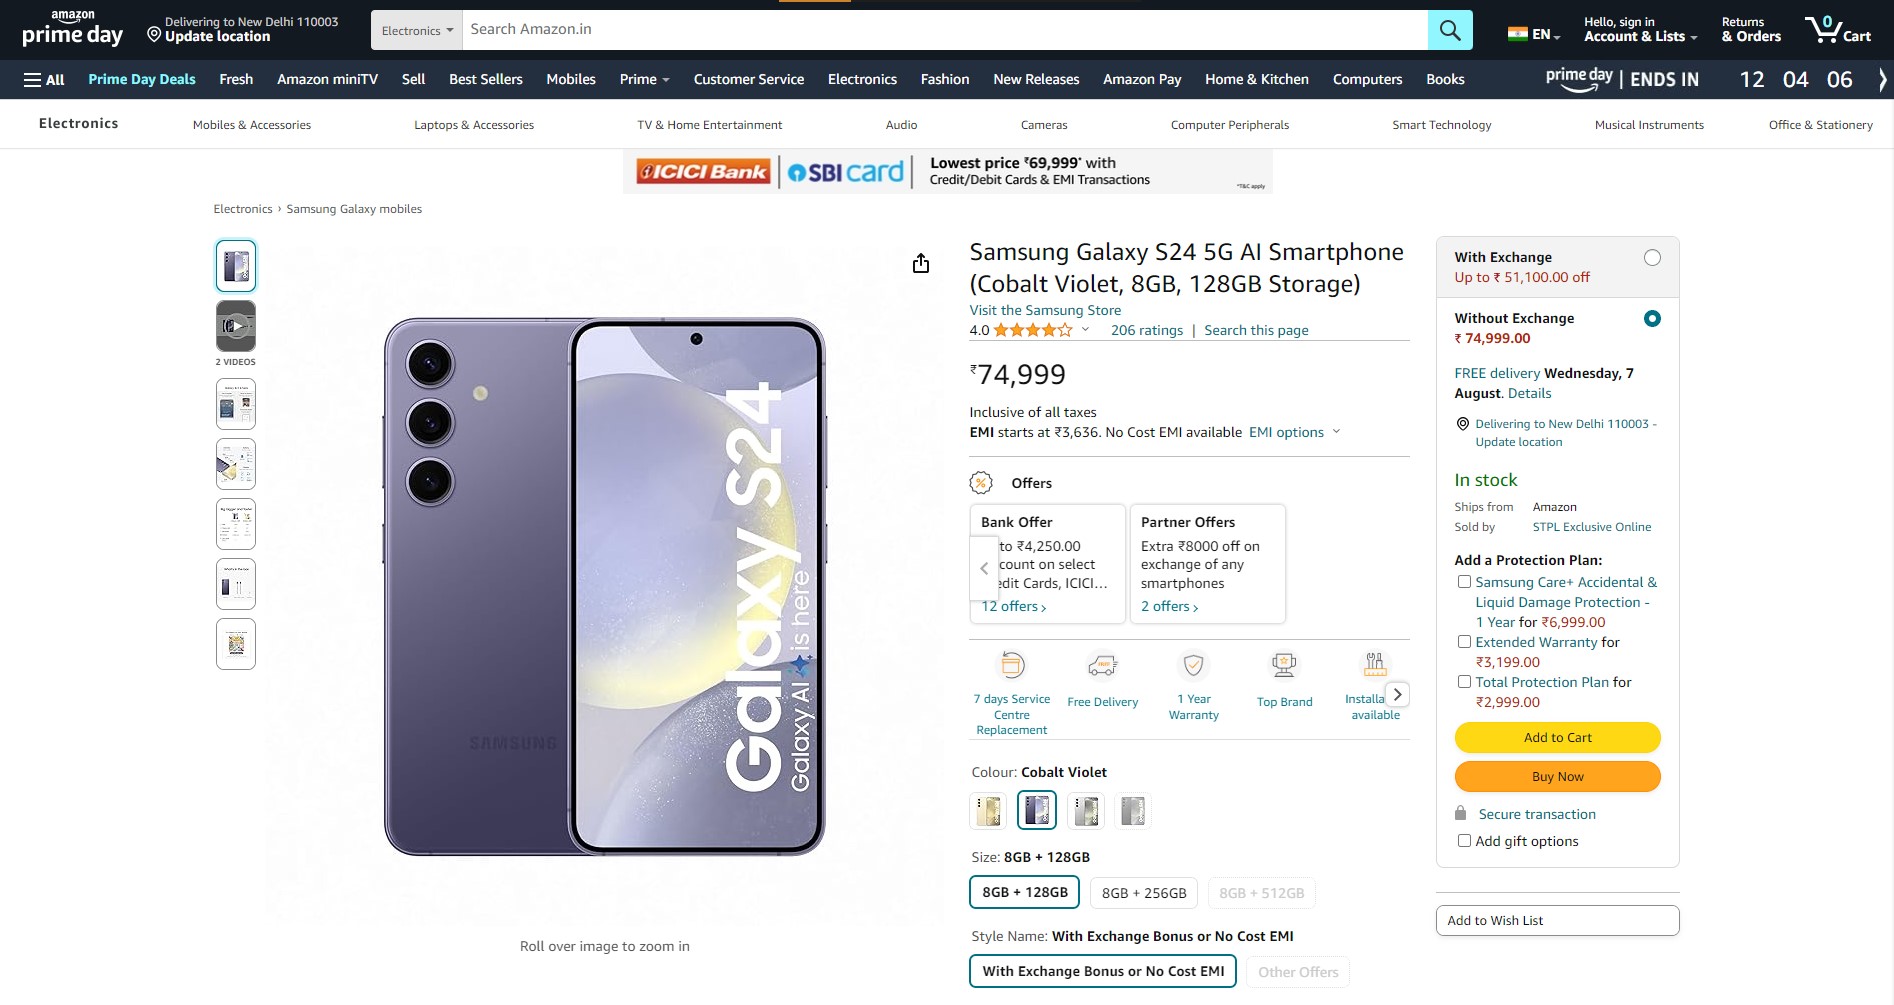Image resolution: width=1894 pixels, height=1005 pixels.
Task: Click the 1 Year Warranty icon
Action: [1192, 664]
